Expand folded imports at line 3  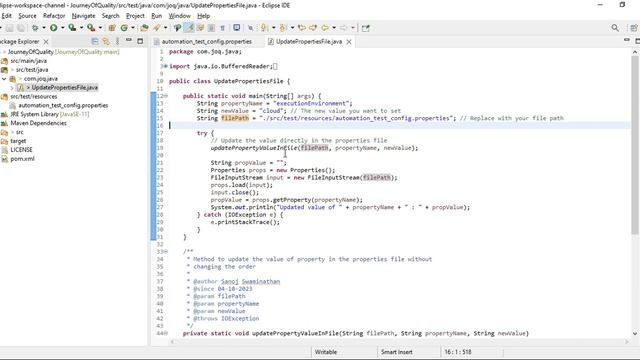[165, 66]
